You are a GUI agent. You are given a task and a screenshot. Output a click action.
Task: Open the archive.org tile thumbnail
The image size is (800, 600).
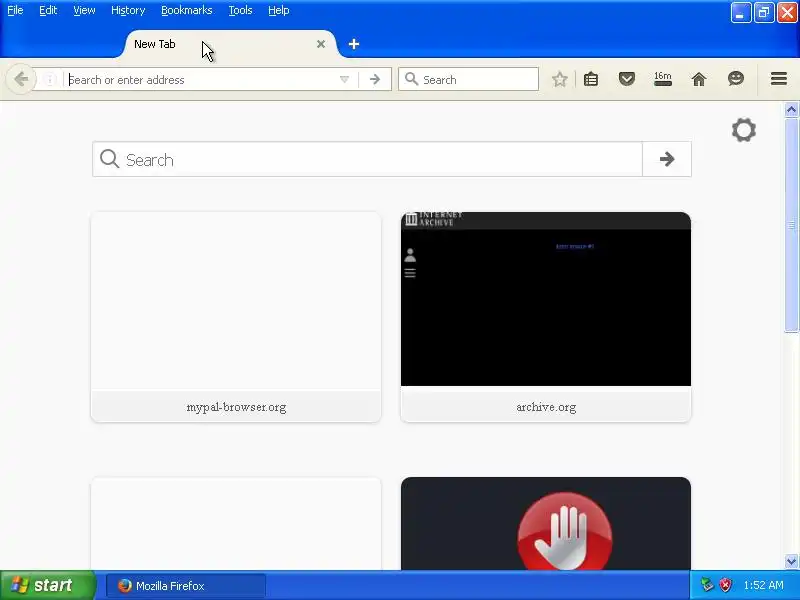pyautogui.click(x=546, y=299)
